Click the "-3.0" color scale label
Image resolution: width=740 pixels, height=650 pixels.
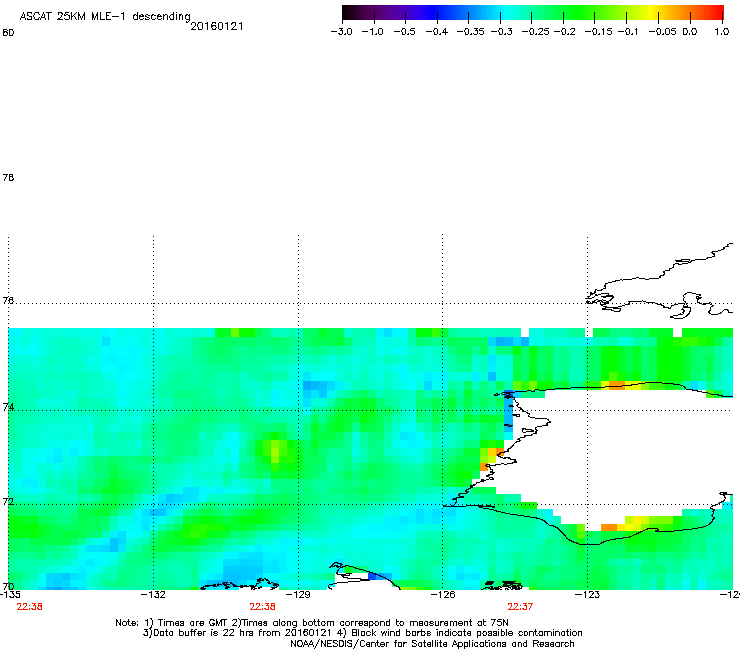pyautogui.click(x=341, y=32)
